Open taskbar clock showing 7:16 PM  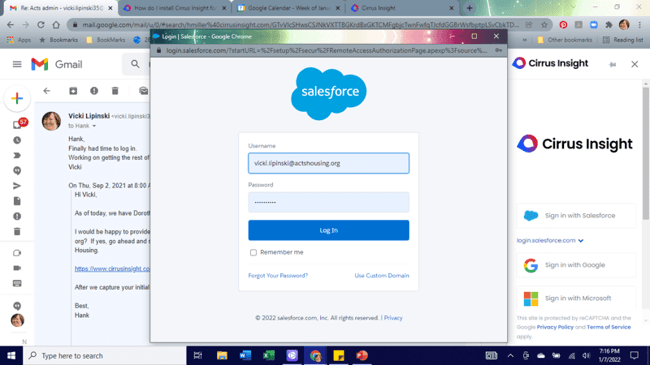point(609,355)
